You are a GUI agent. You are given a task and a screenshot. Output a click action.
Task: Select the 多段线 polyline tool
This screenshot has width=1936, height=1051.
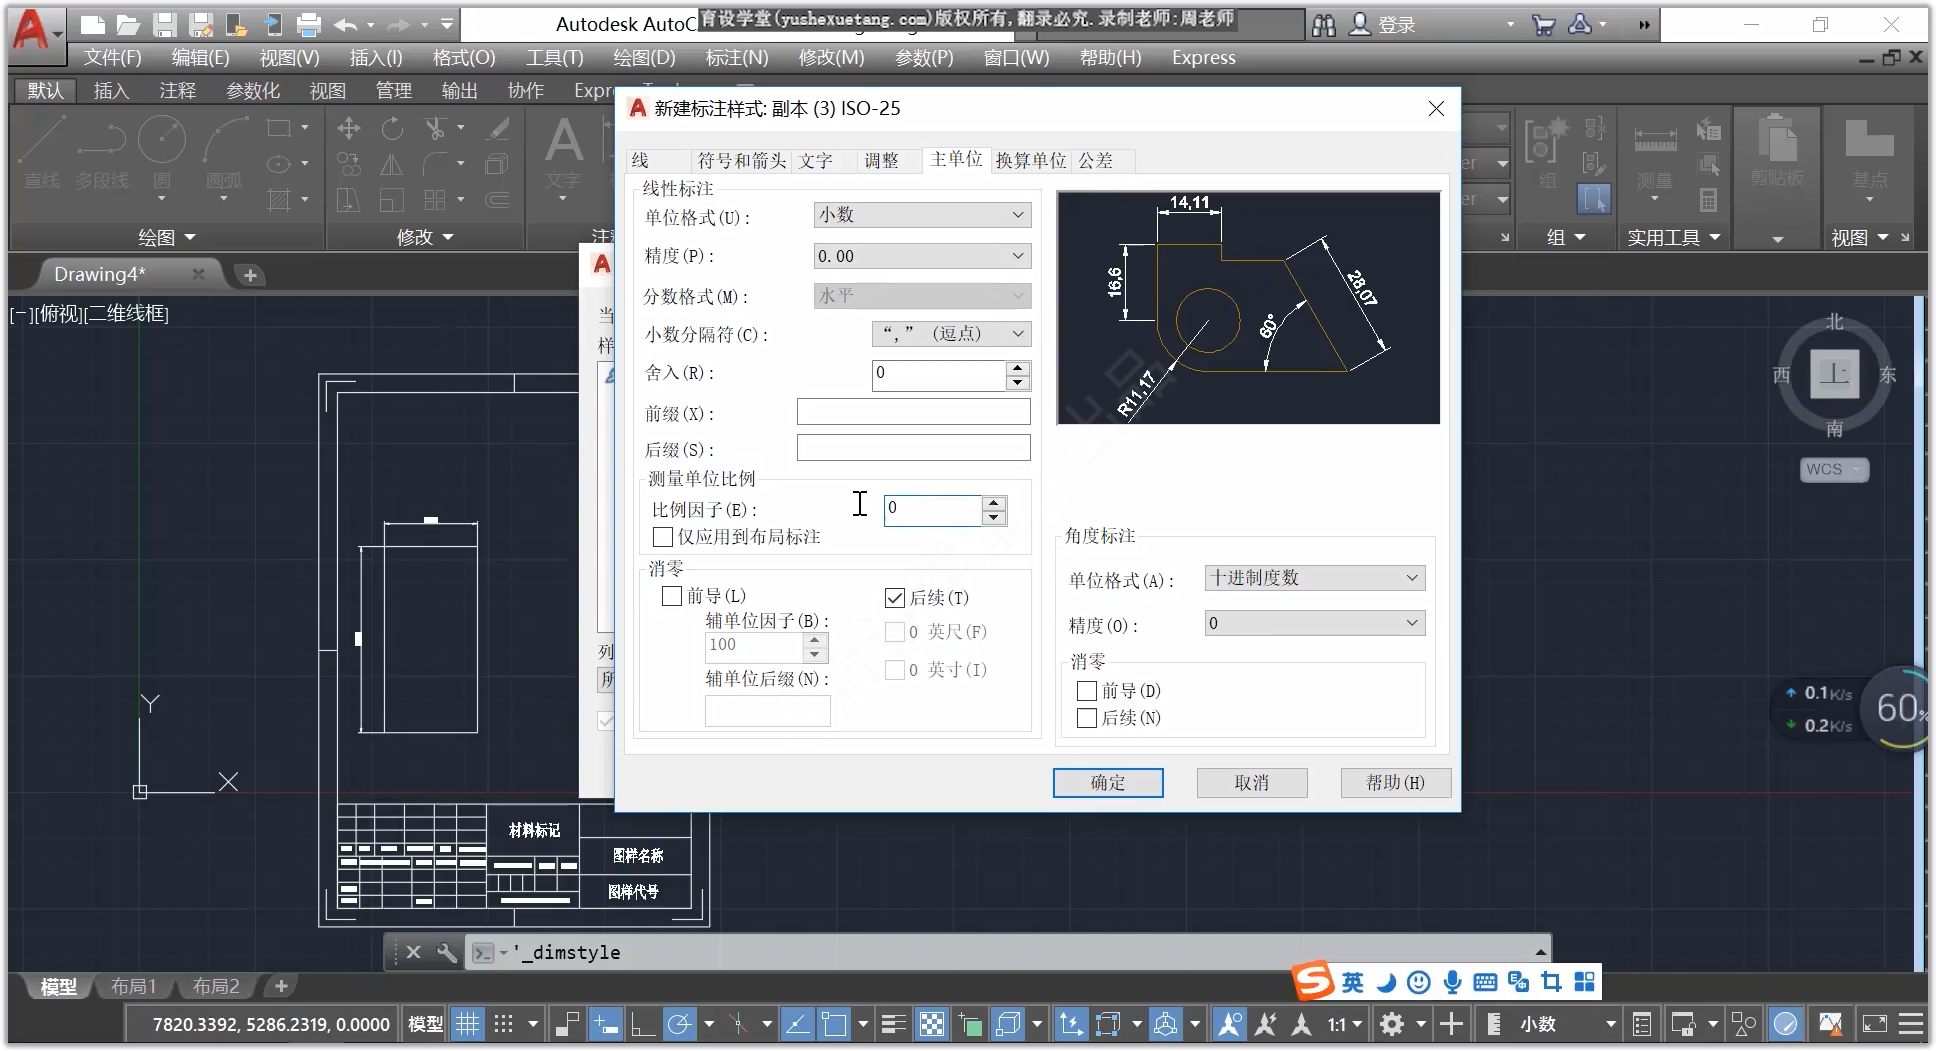pos(102,153)
